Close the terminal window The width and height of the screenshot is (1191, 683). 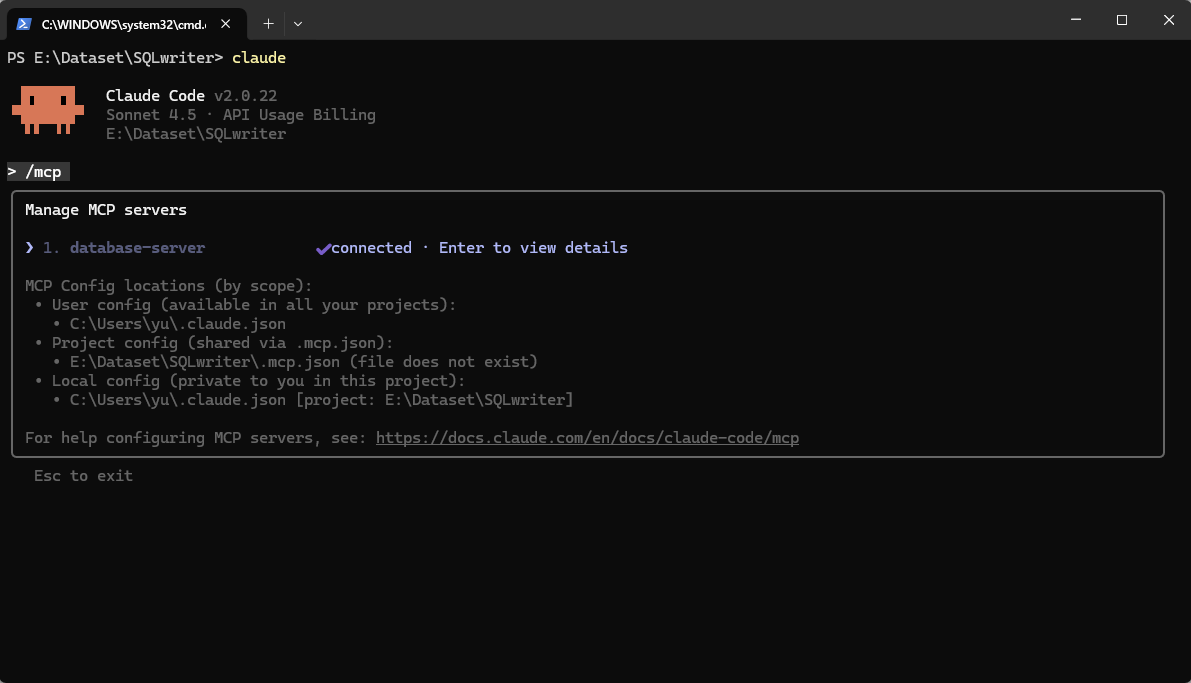[1168, 20]
